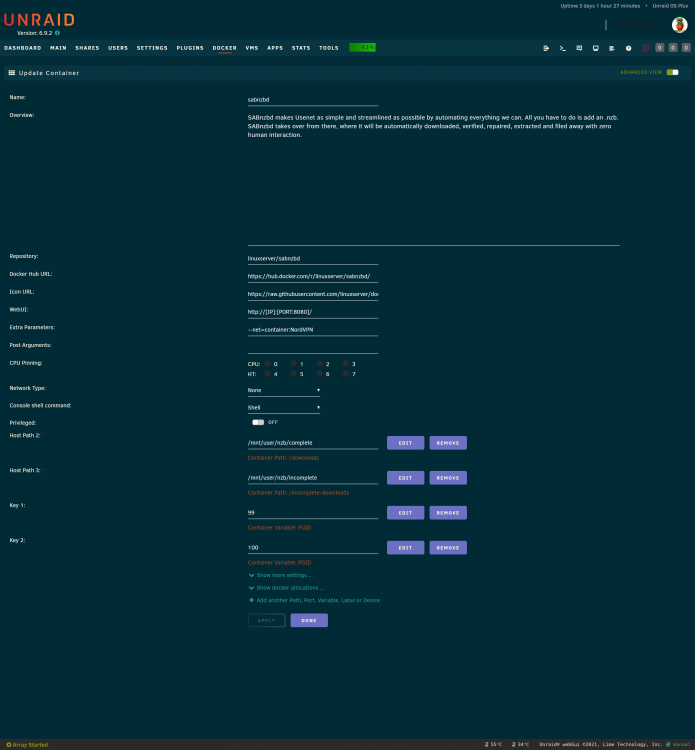Click Add another Path, Port, Variable link
The height and width of the screenshot is (750, 695).
point(318,600)
